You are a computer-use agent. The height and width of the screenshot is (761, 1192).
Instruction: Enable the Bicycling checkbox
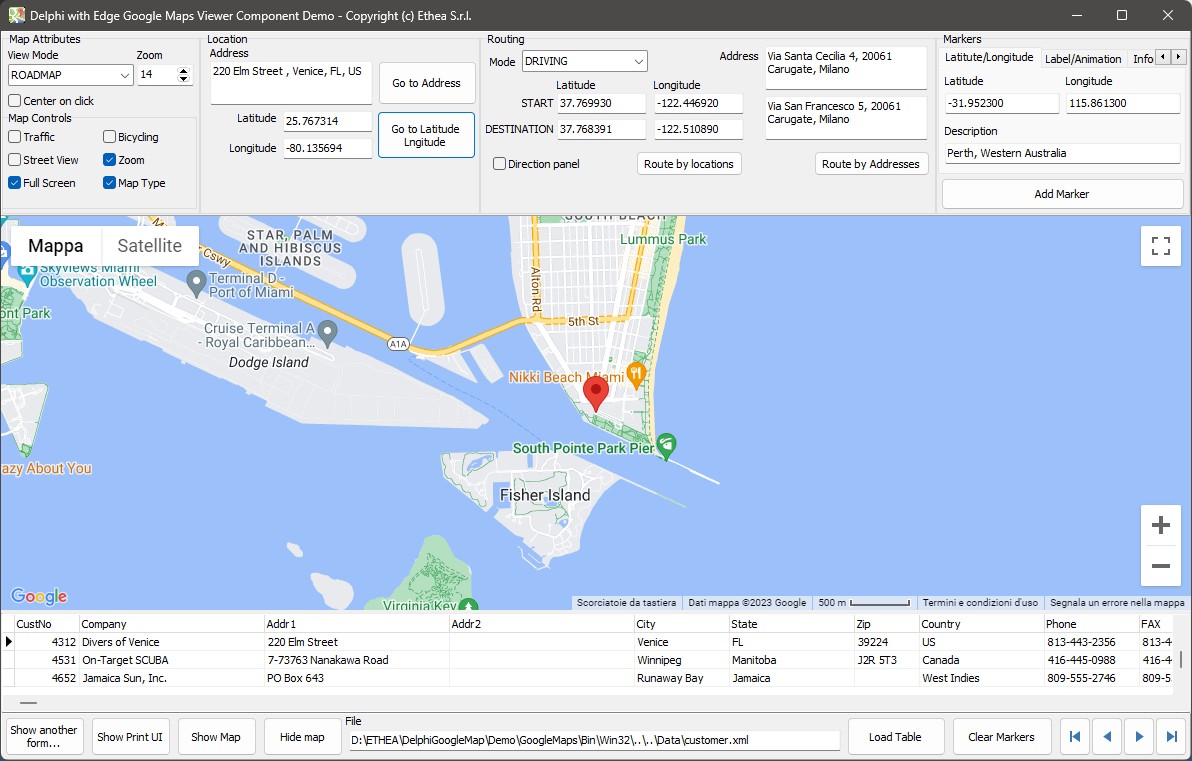click(109, 137)
